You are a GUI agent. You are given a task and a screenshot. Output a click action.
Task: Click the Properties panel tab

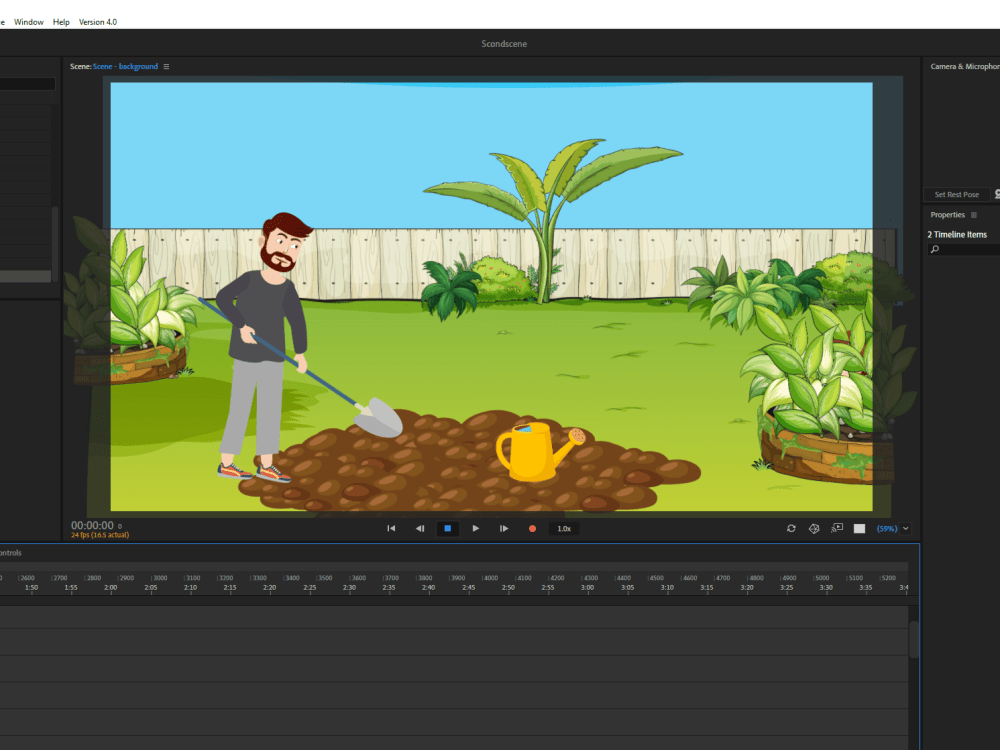947,215
